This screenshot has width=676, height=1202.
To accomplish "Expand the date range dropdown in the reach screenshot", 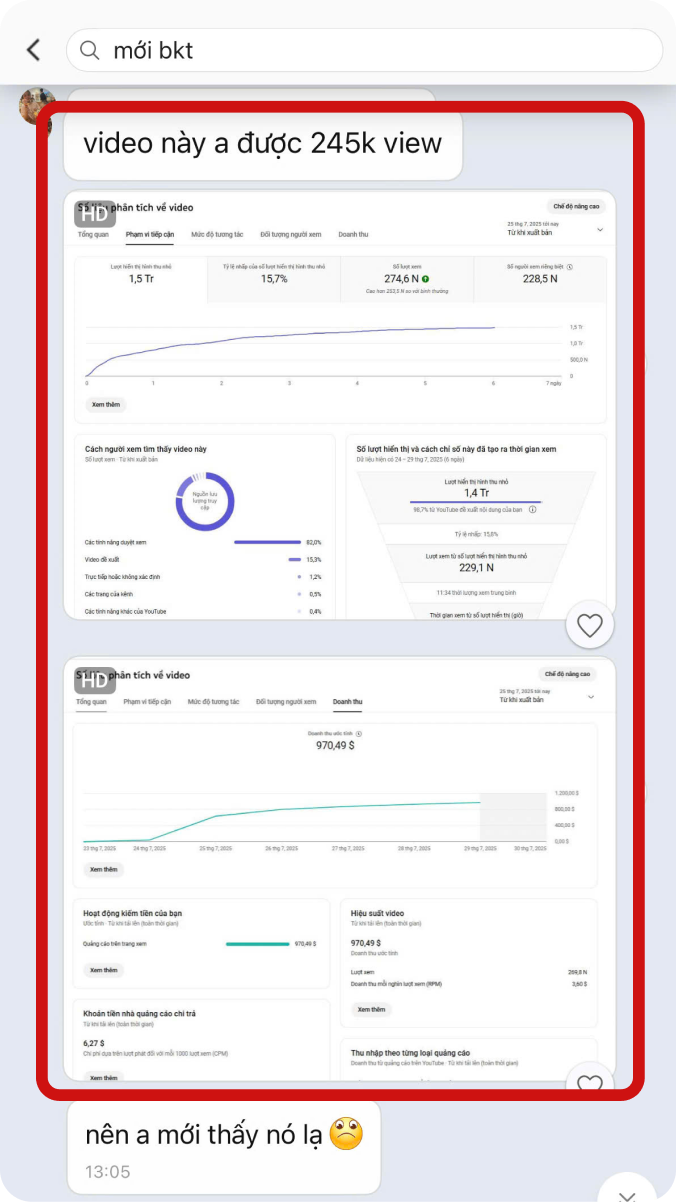I will tap(600, 229).
